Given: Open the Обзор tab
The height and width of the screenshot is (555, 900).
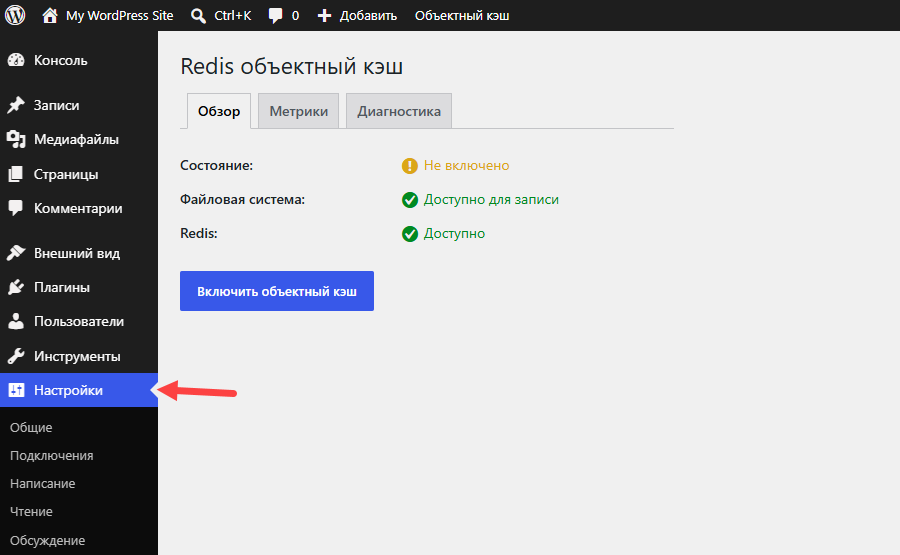Looking at the screenshot, I should 219,111.
